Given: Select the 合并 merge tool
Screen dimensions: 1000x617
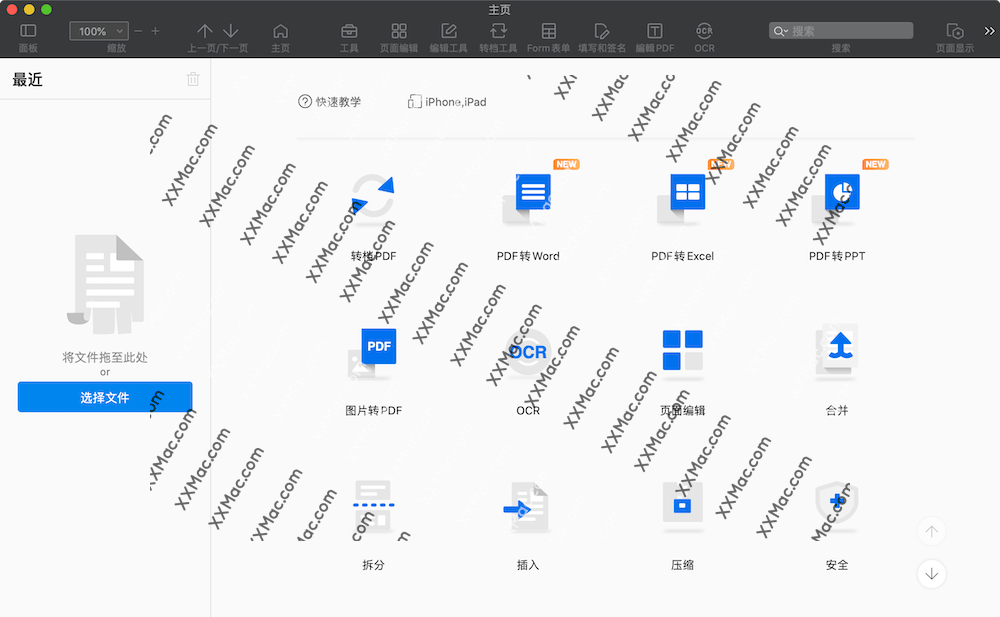Looking at the screenshot, I should tap(836, 352).
